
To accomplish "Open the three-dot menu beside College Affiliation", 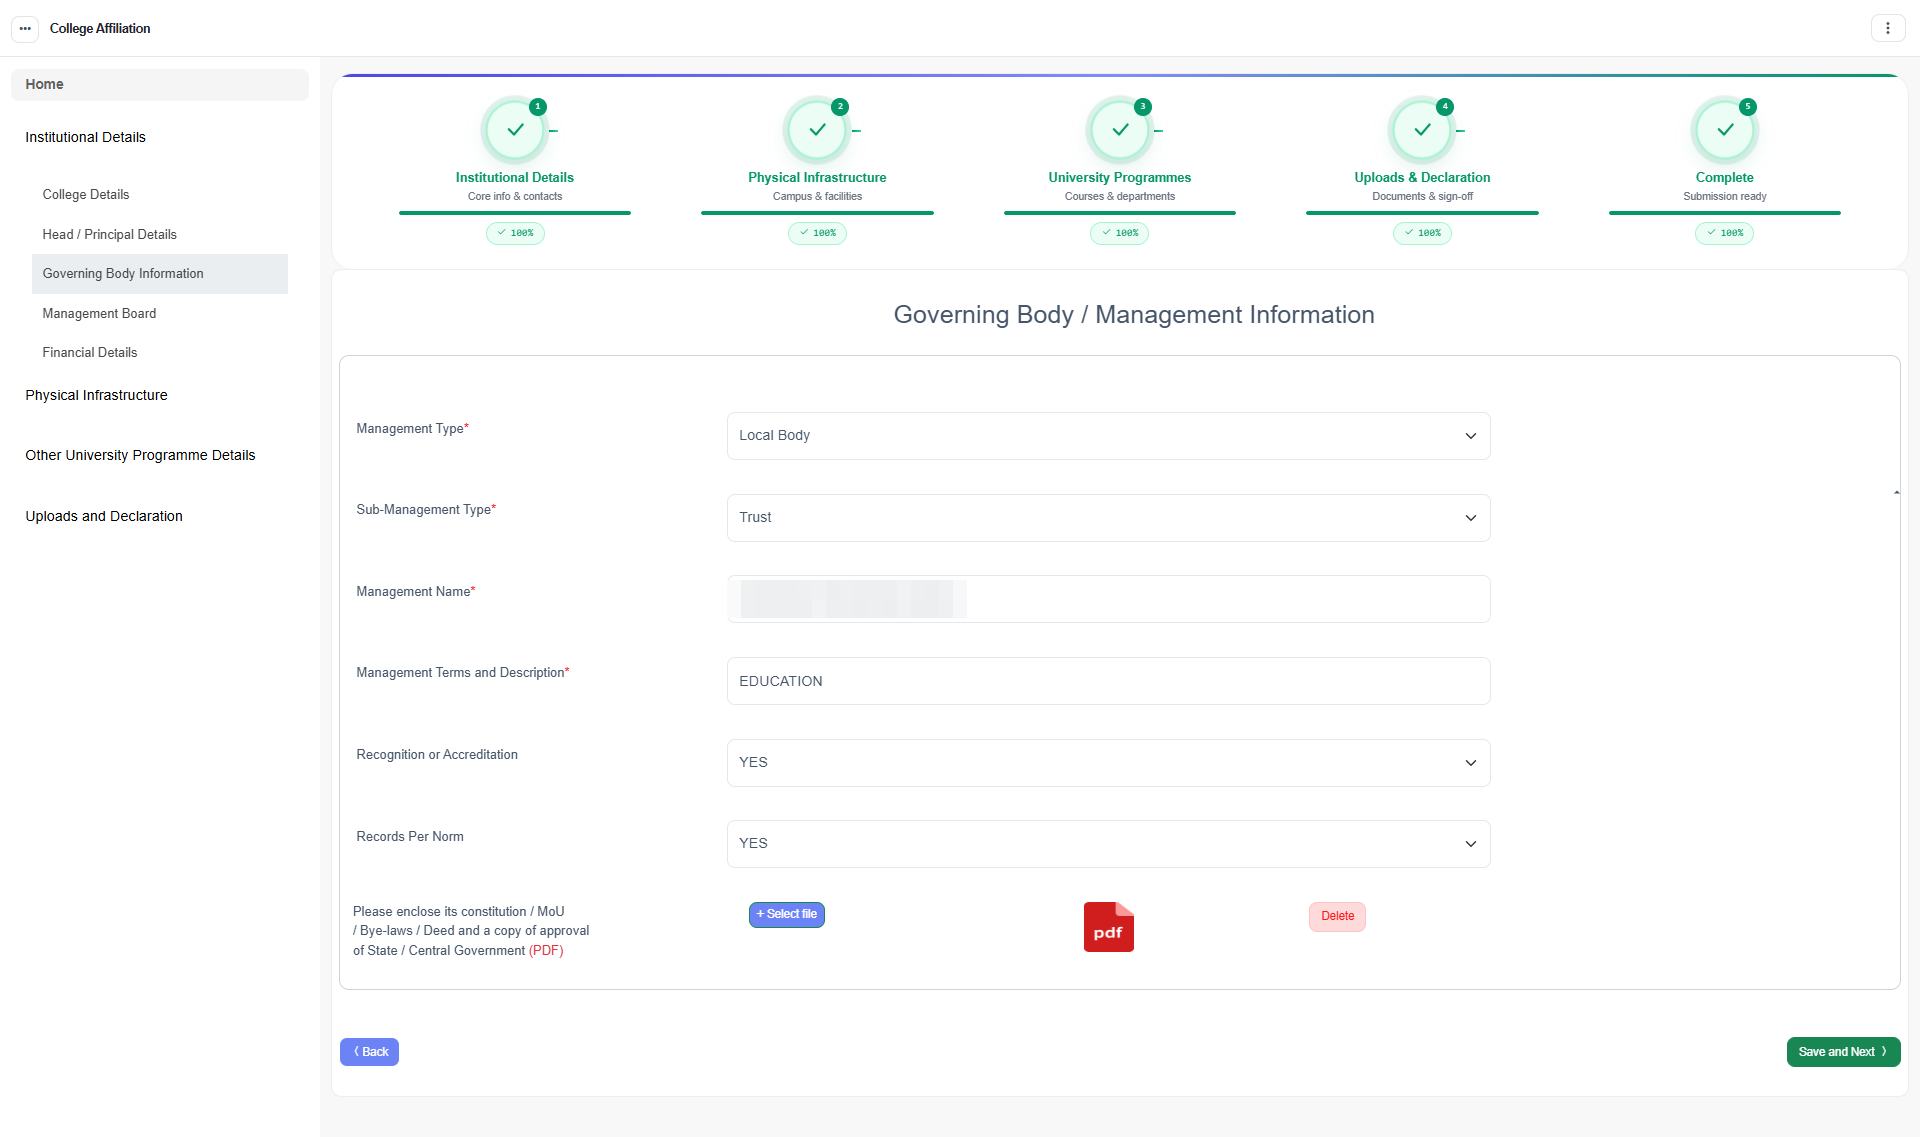I will click(x=25, y=28).
